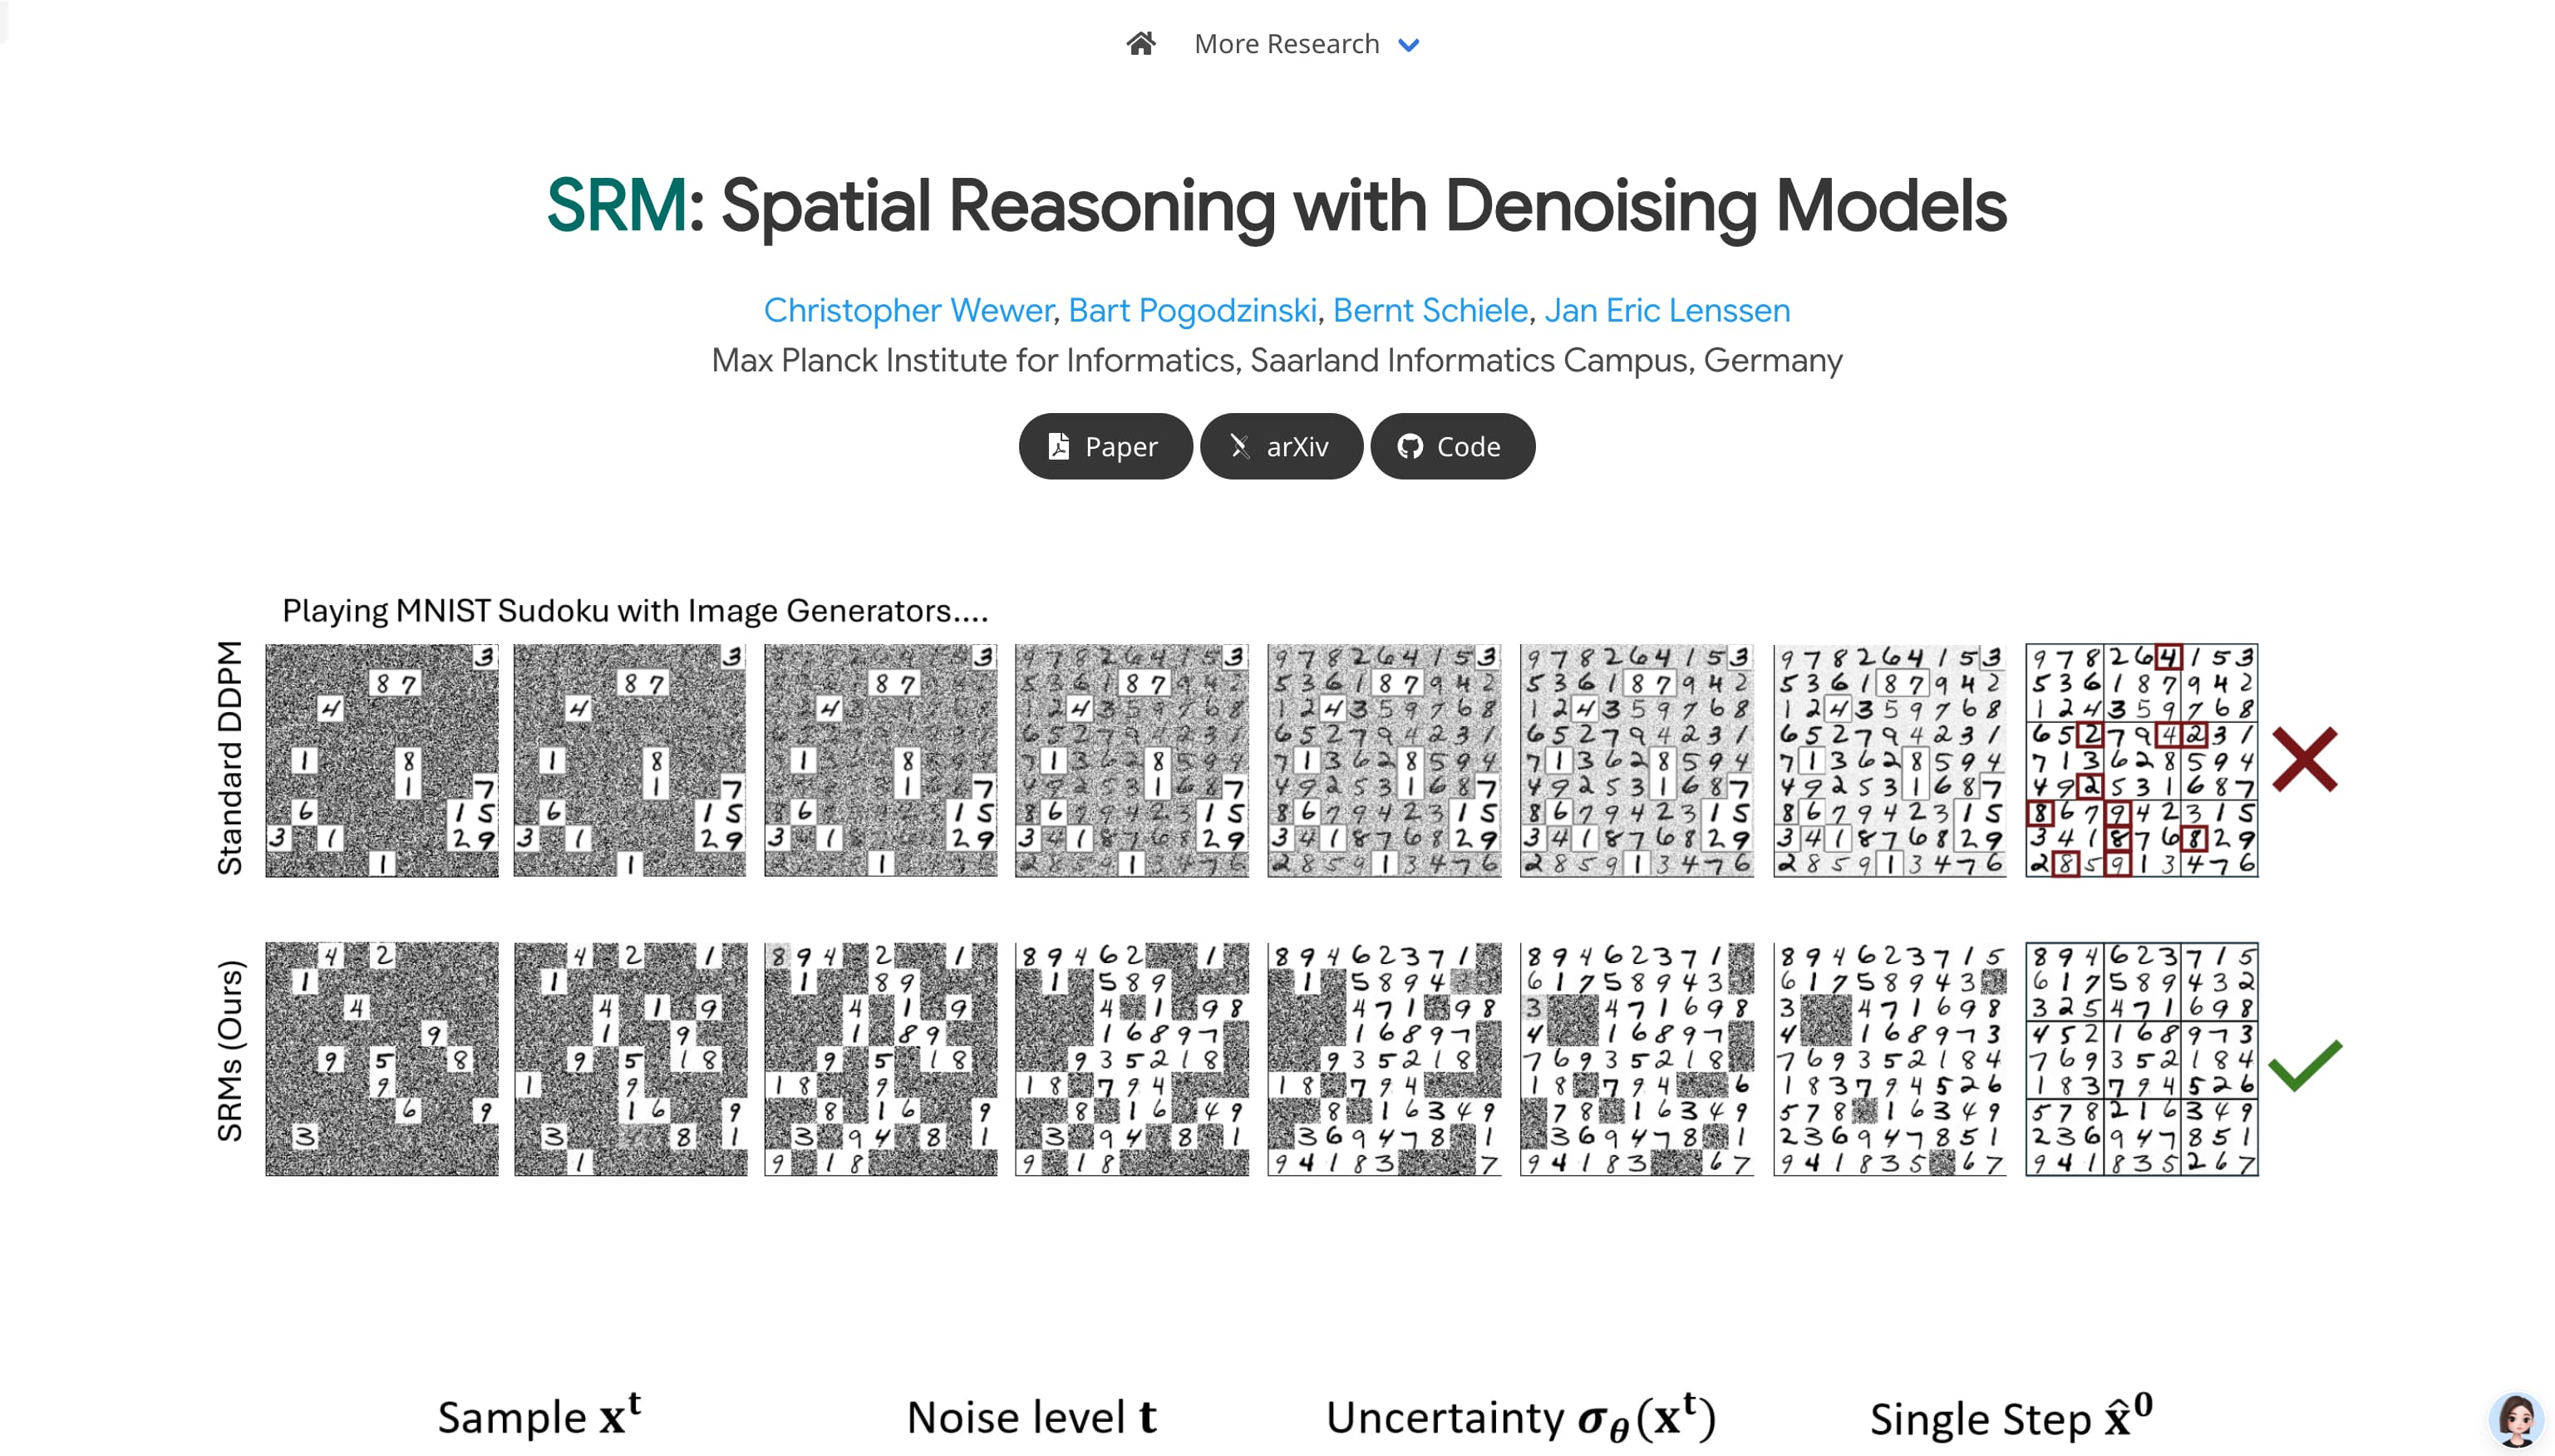
Task: Click the home icon in the top navigation
Action: coord(1141,42)
